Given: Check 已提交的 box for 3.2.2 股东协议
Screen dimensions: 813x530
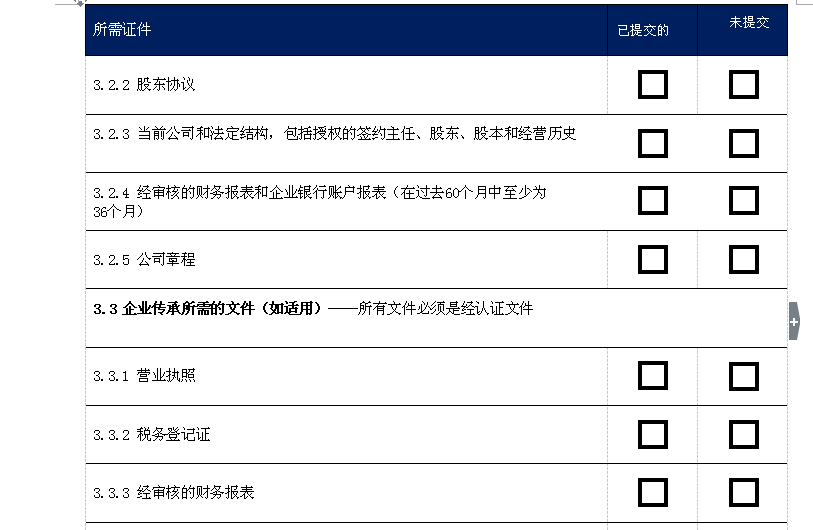Looking at the screenshot, I should point(652,84).
